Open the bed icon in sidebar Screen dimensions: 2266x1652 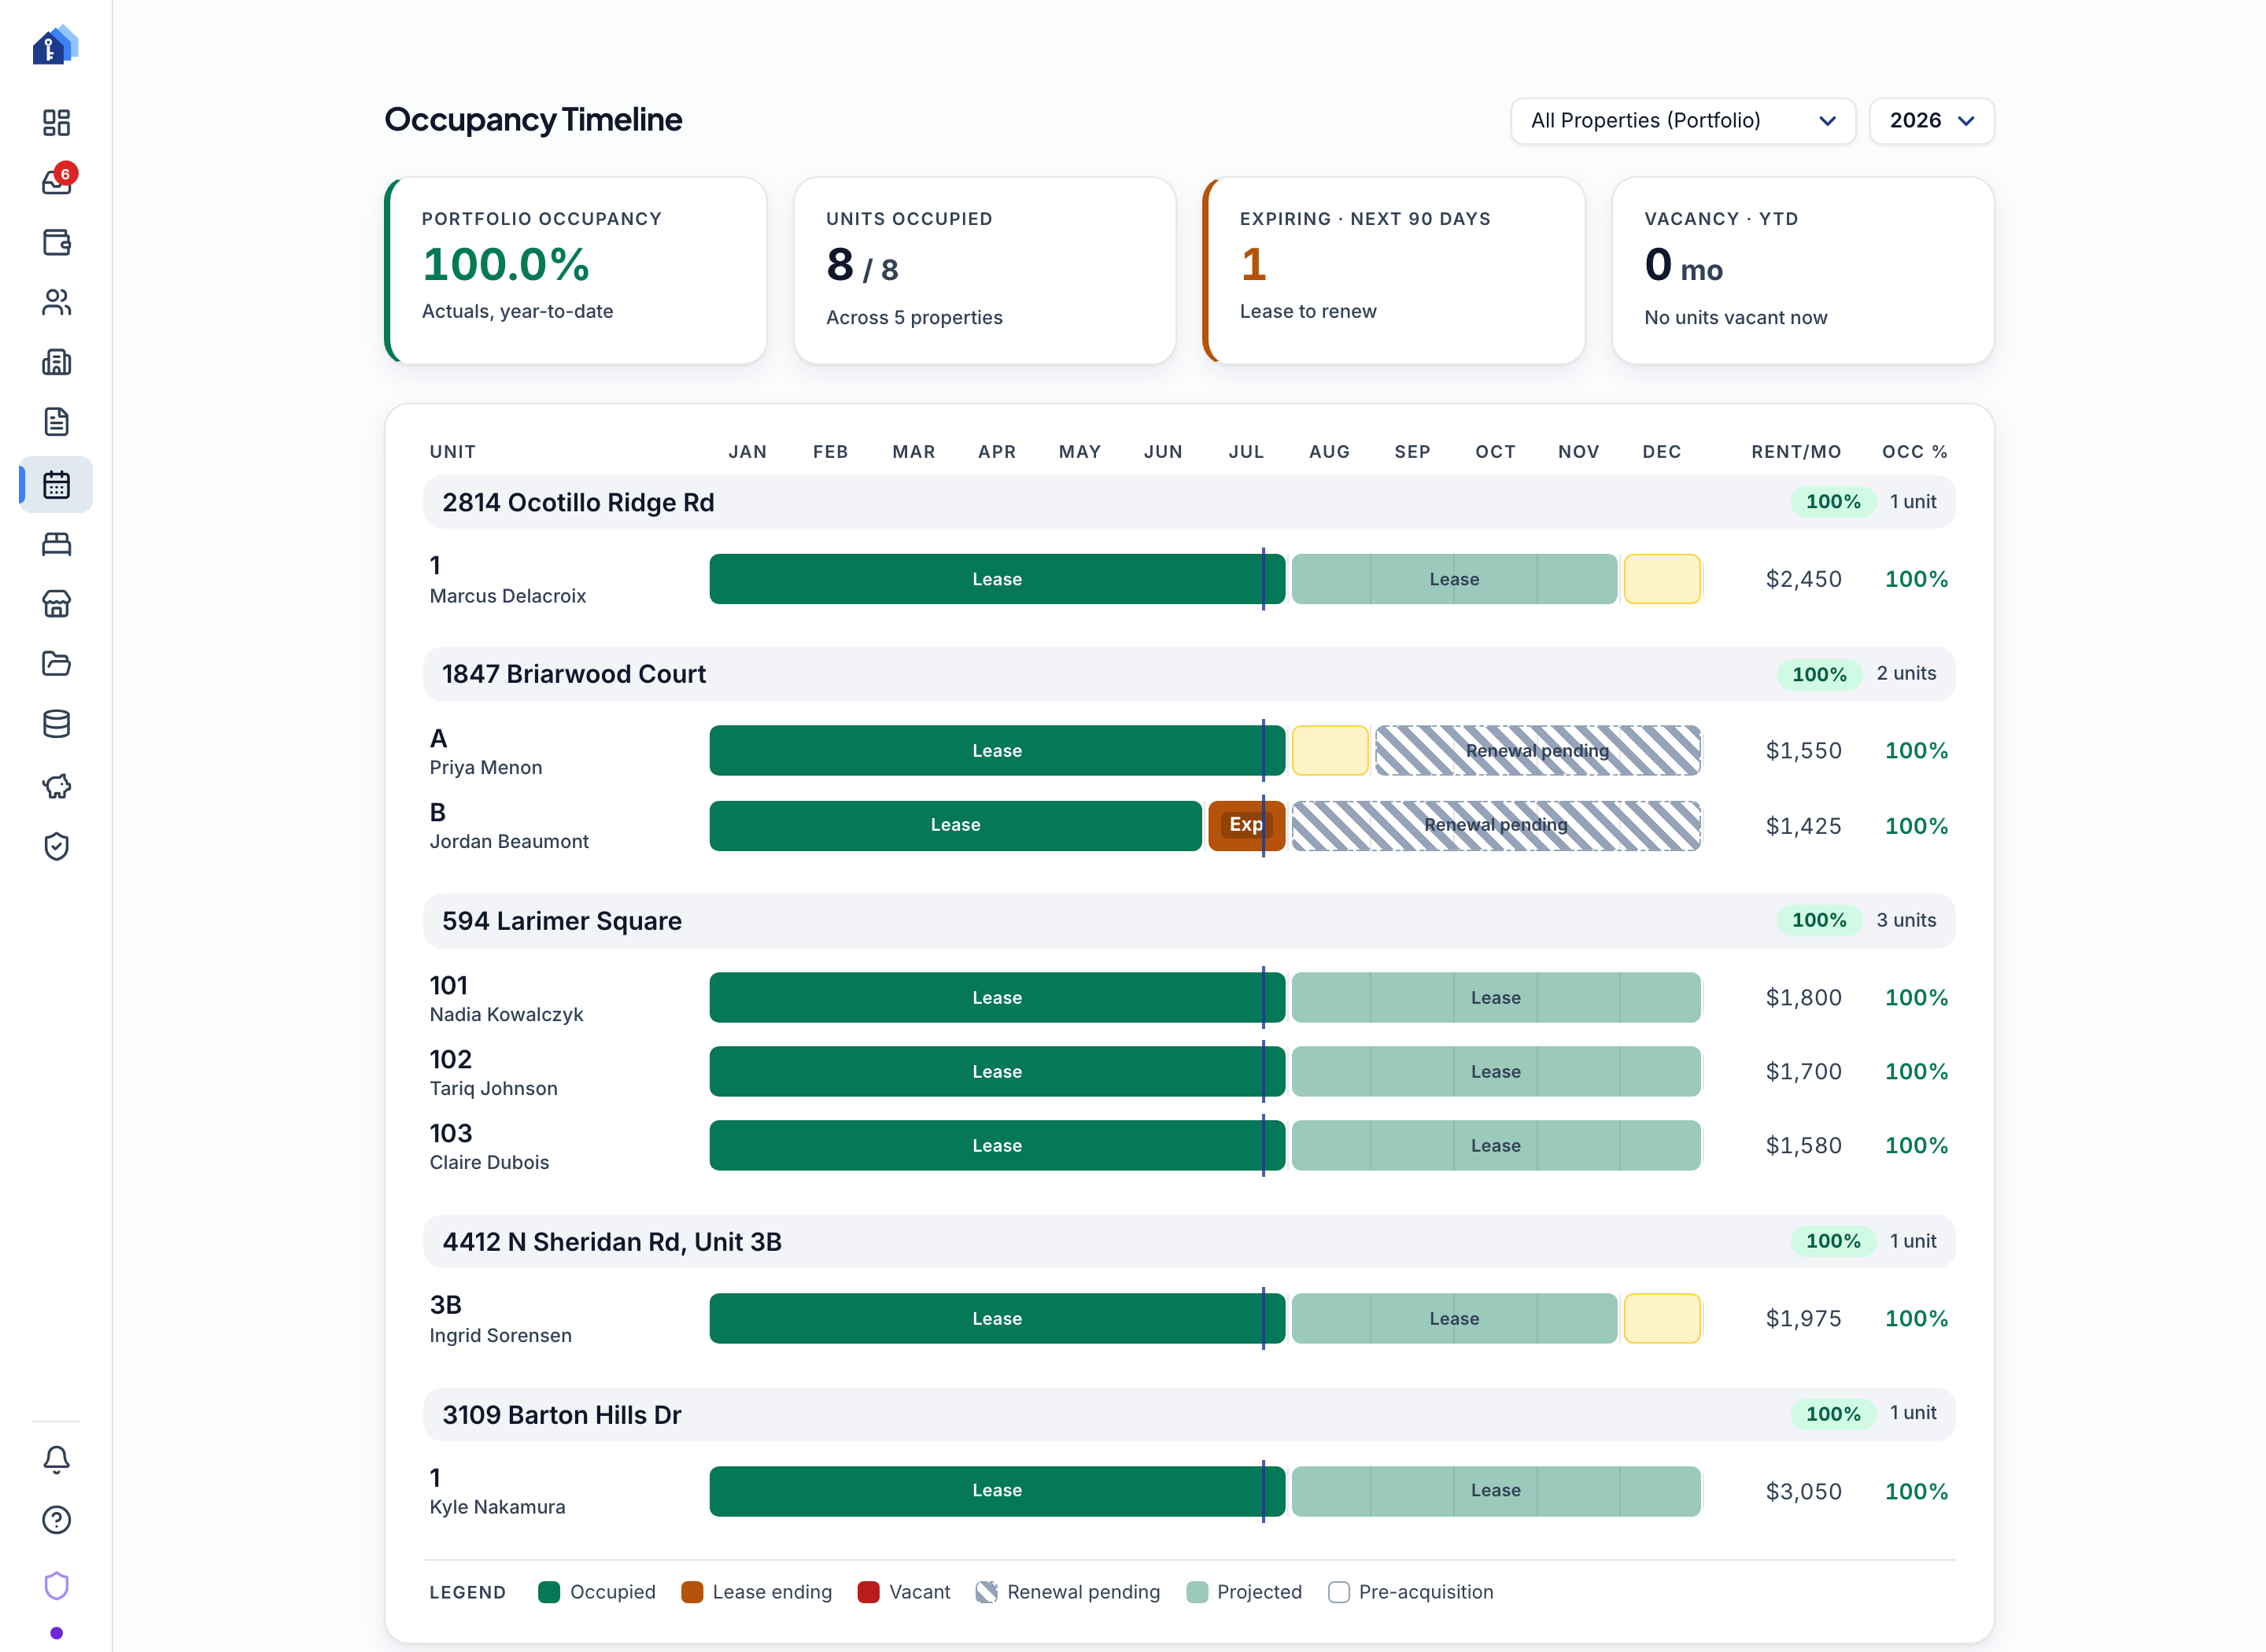coord(56,544)
